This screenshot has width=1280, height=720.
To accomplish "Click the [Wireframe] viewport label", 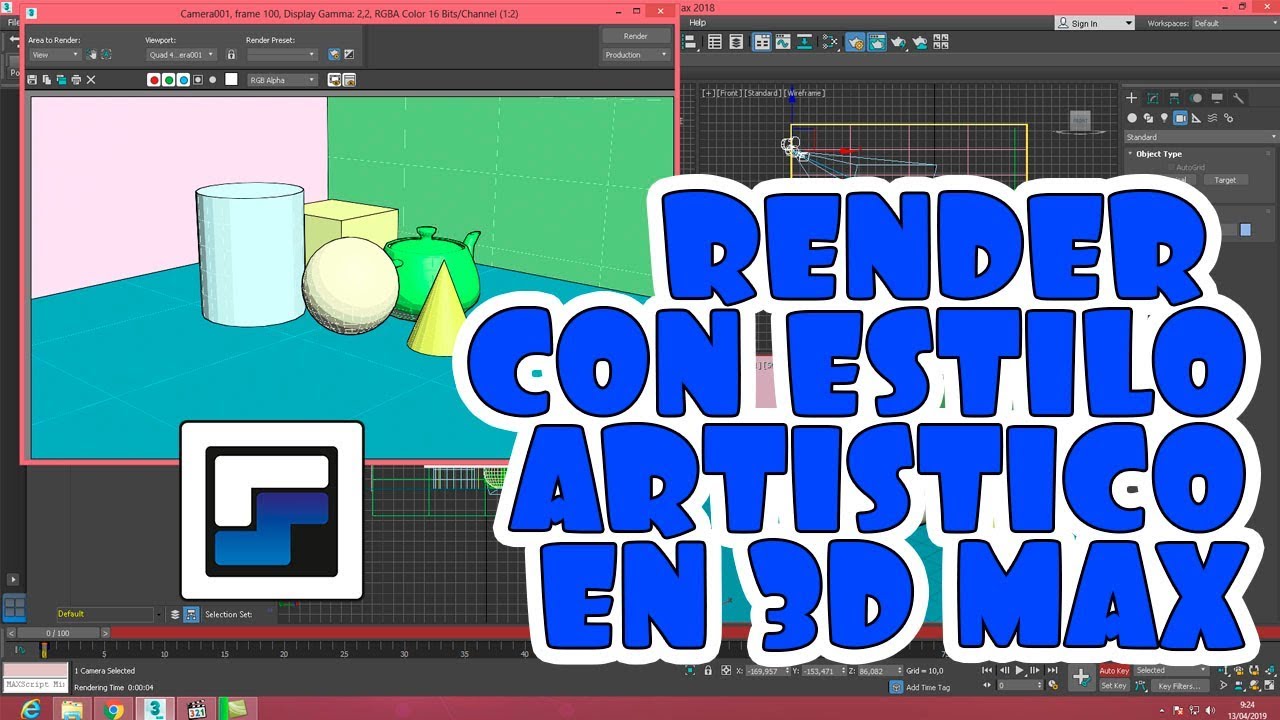I will pos(805,93).
